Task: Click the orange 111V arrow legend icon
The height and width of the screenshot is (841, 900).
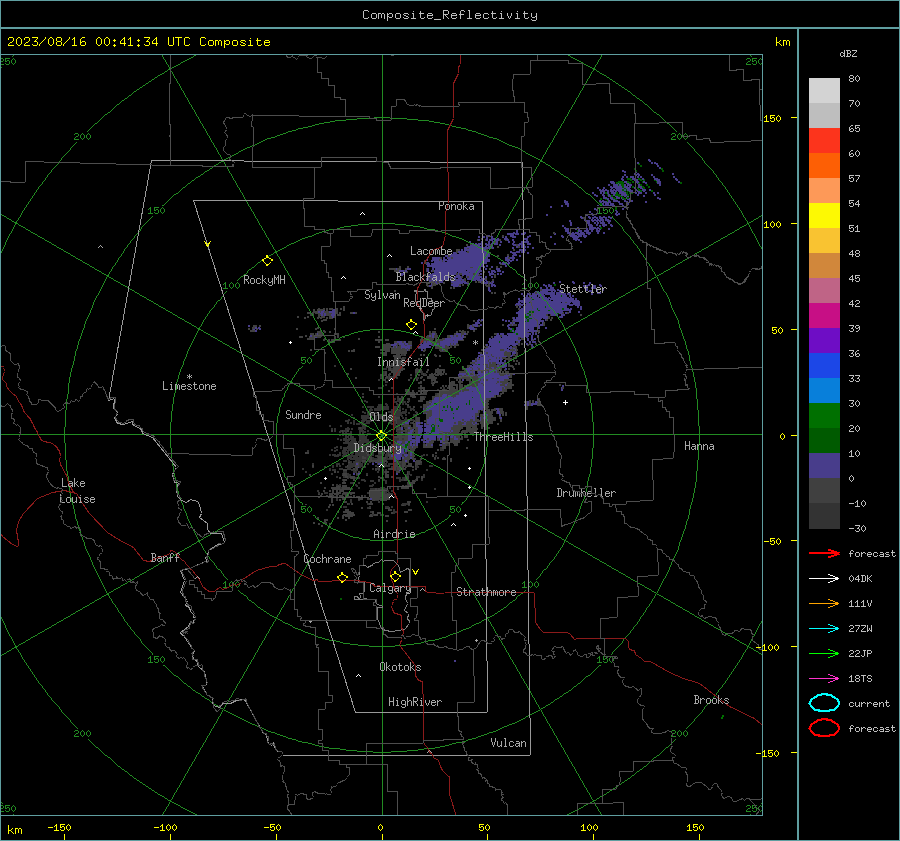Action: (824, 603)
